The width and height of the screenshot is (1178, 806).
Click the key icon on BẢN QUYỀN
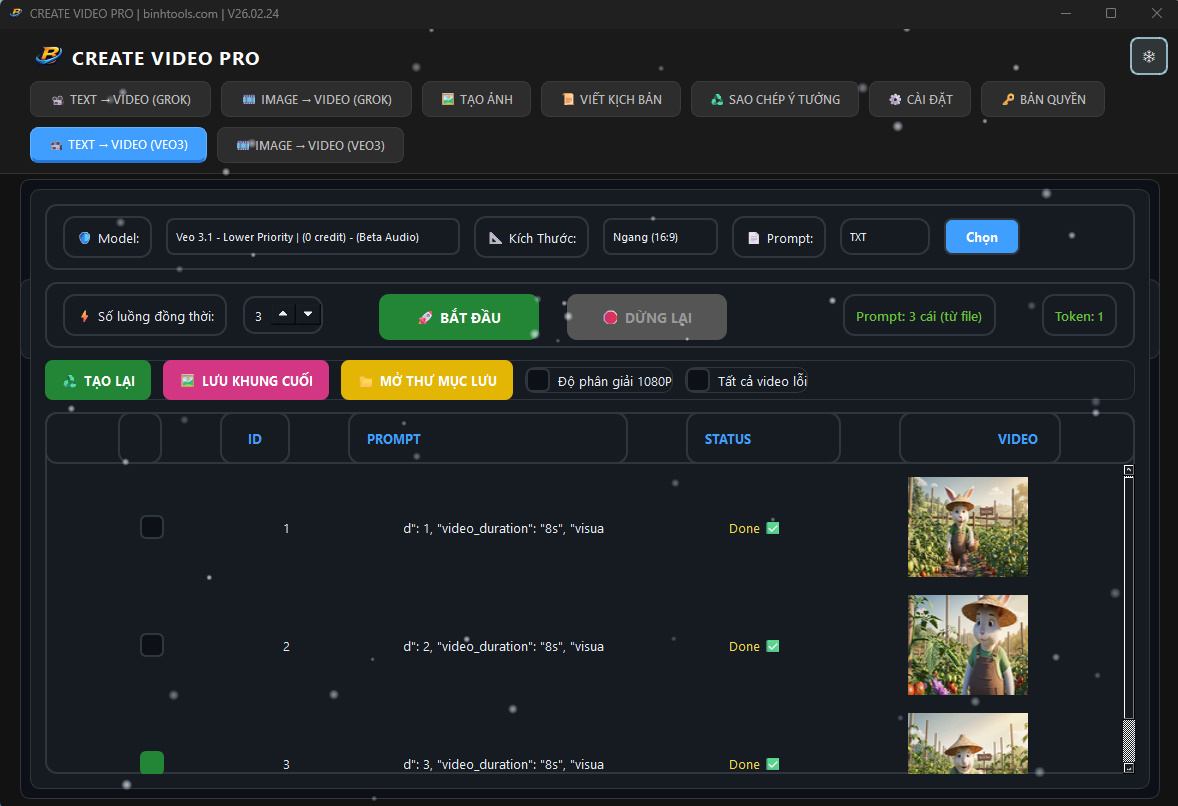pos(1009,99)
